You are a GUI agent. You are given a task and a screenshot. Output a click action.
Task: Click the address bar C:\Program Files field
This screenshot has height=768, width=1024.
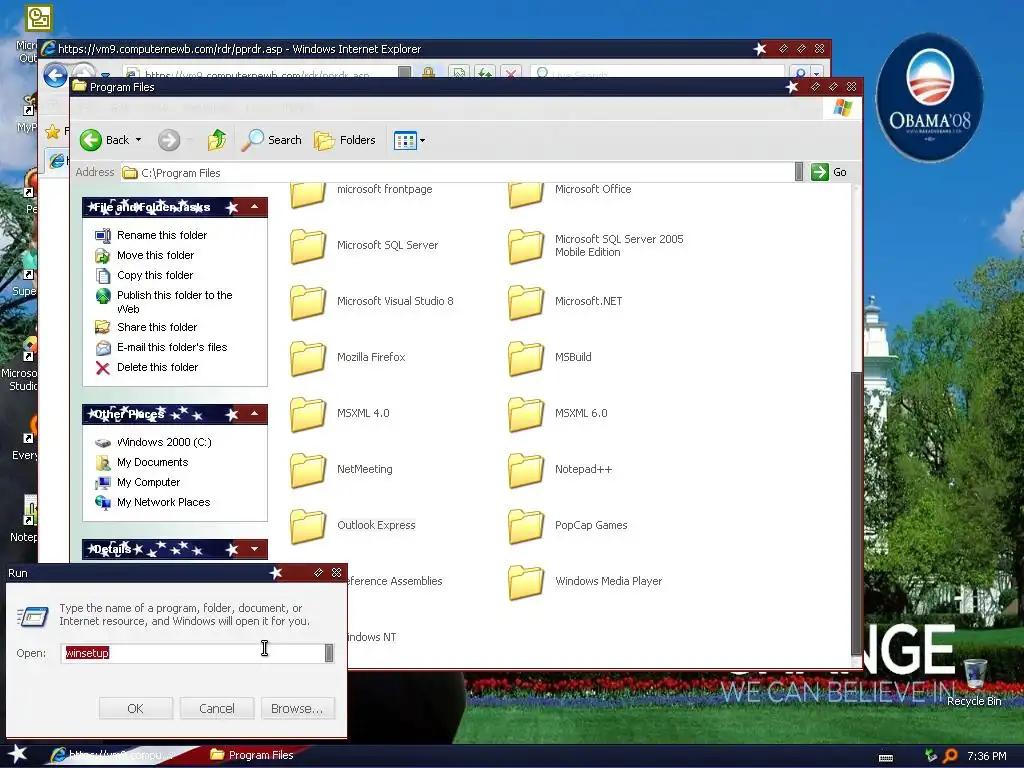(x=457, y=172)
